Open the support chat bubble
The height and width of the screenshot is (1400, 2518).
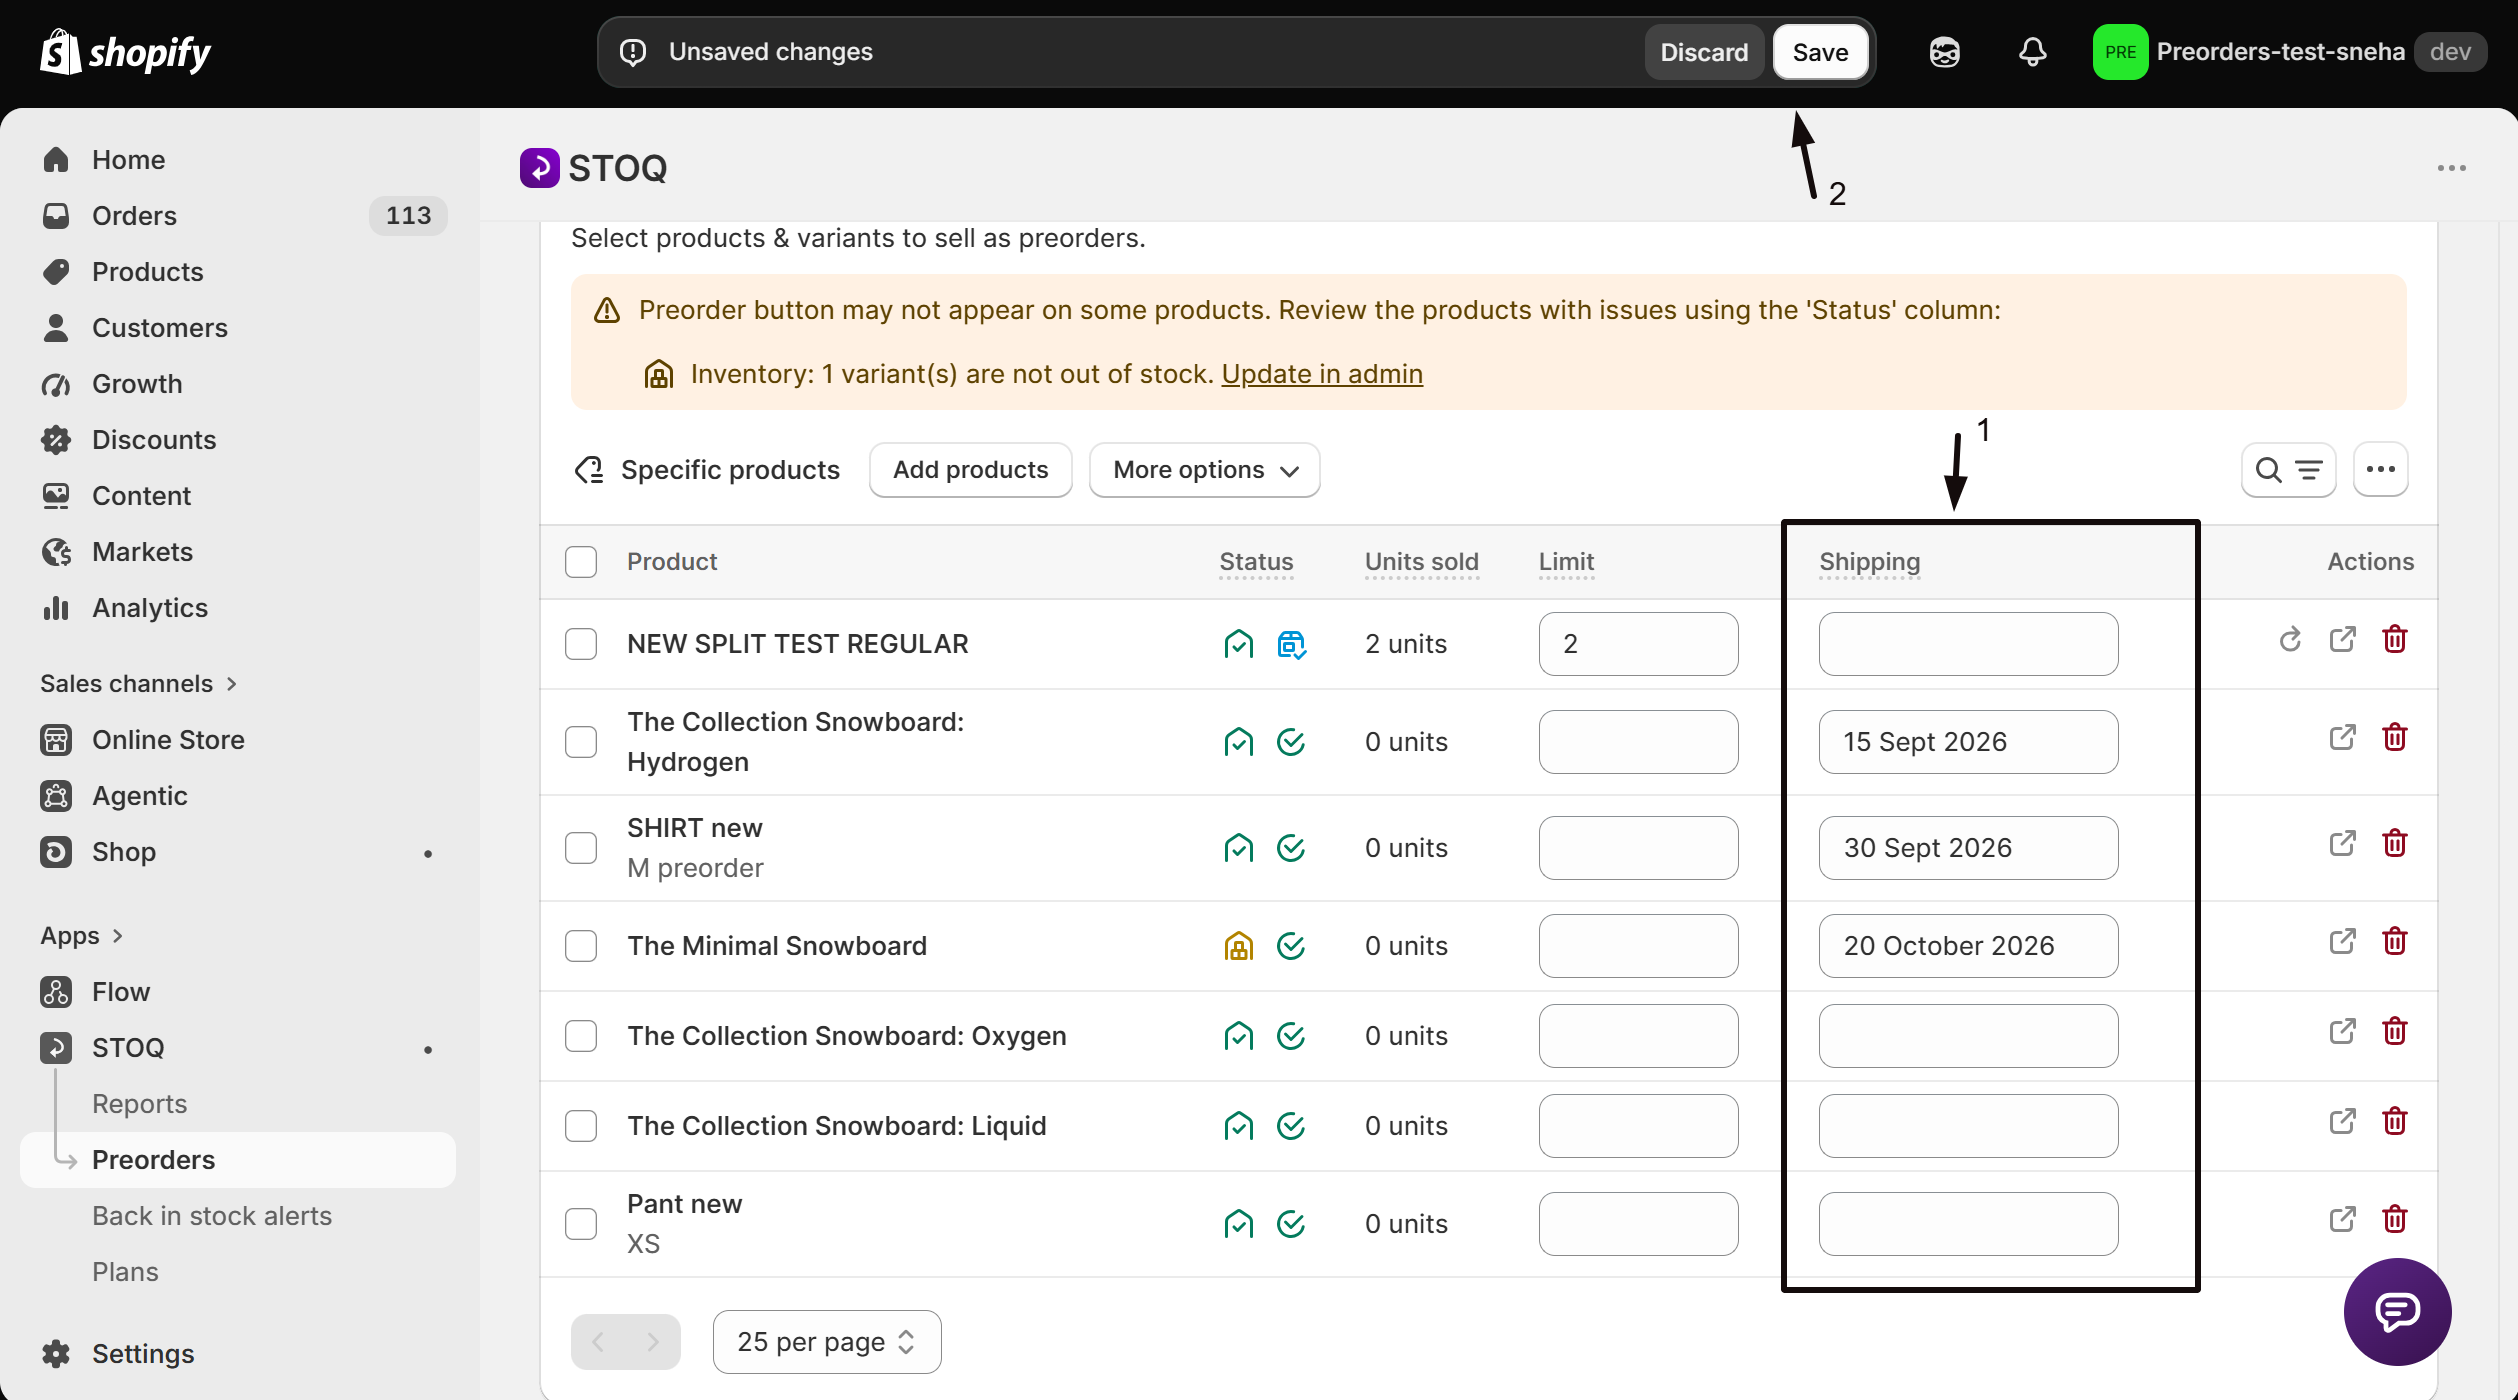click(x=2397, y=1312)
